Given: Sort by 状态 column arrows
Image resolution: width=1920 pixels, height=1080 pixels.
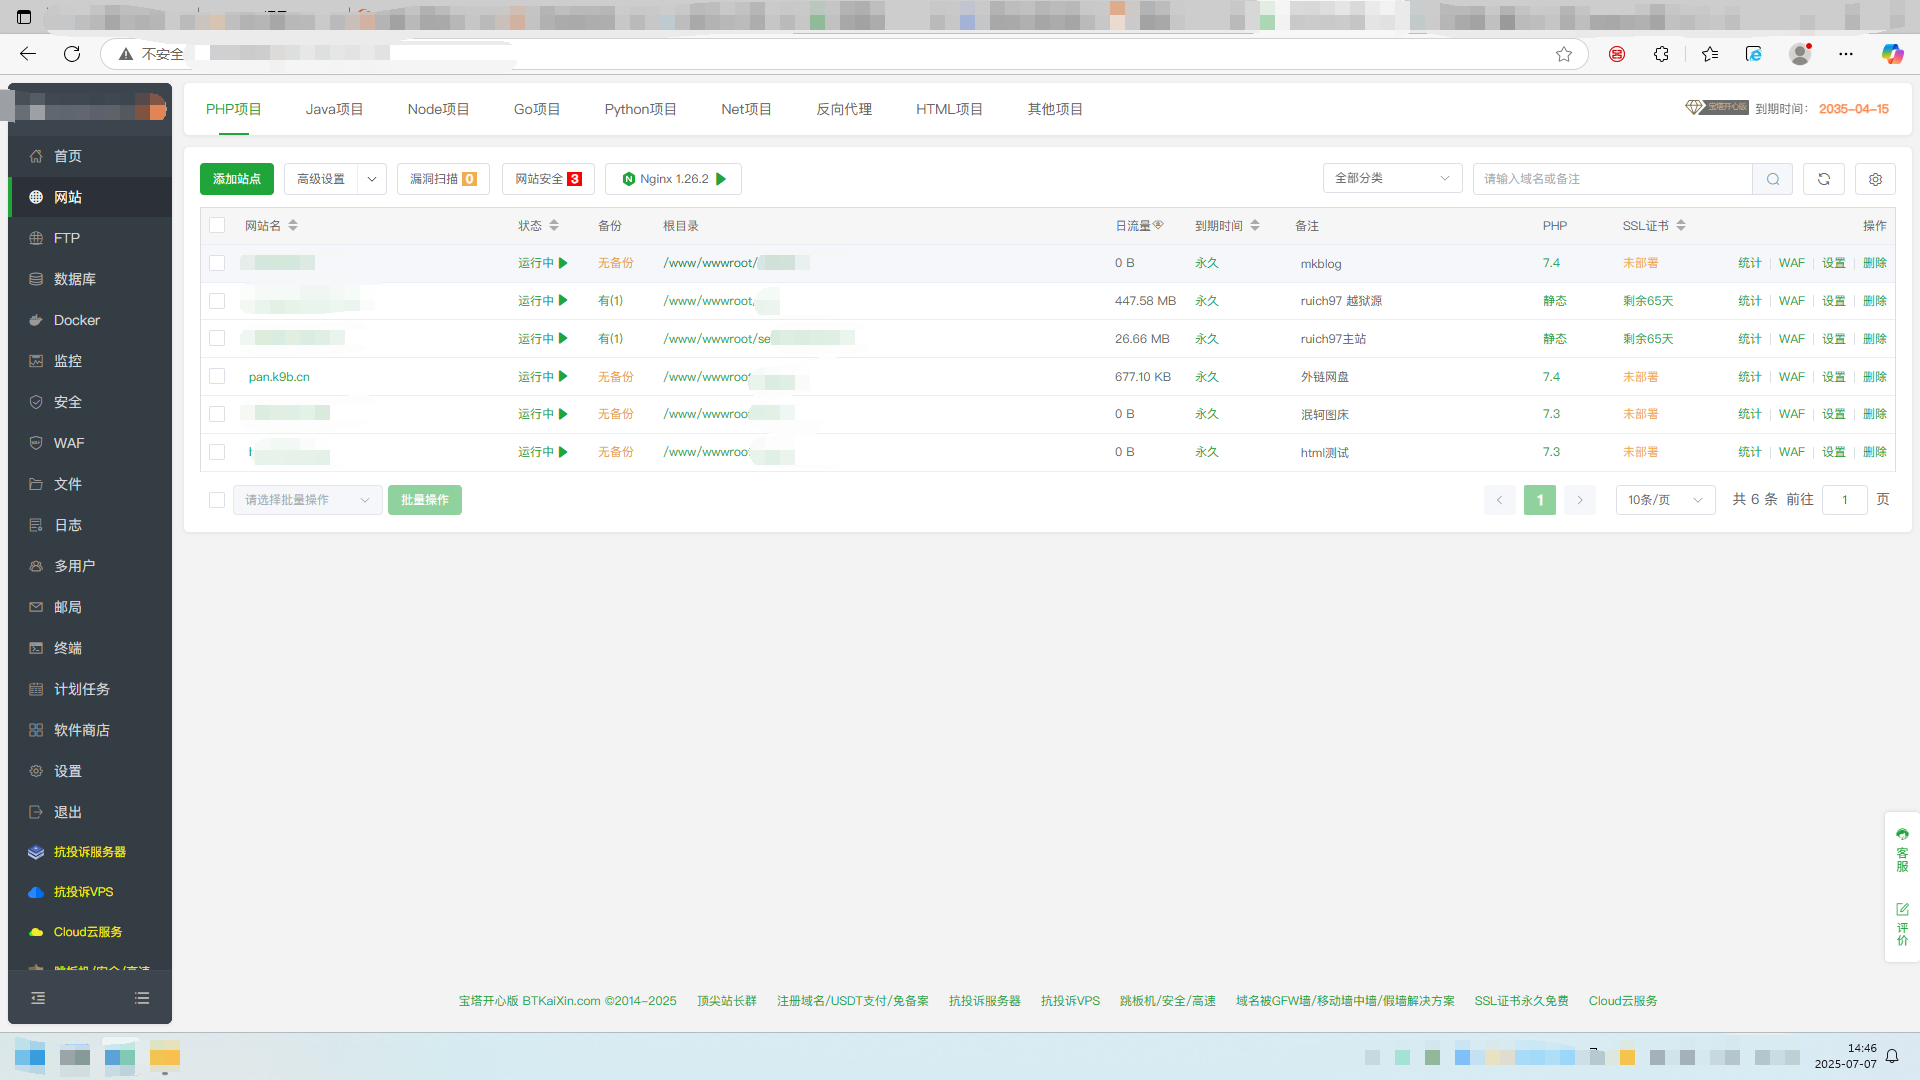Looking at the screenshot, I should (554, 226).
